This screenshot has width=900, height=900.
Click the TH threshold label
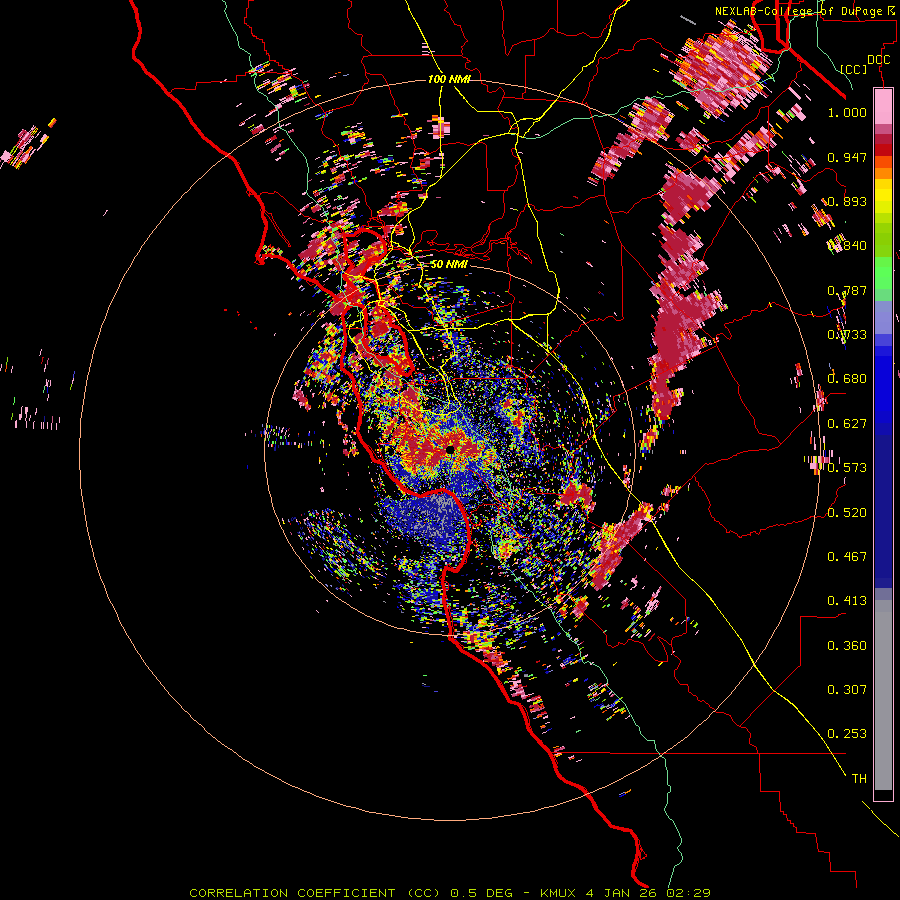(x=859, y=779)
